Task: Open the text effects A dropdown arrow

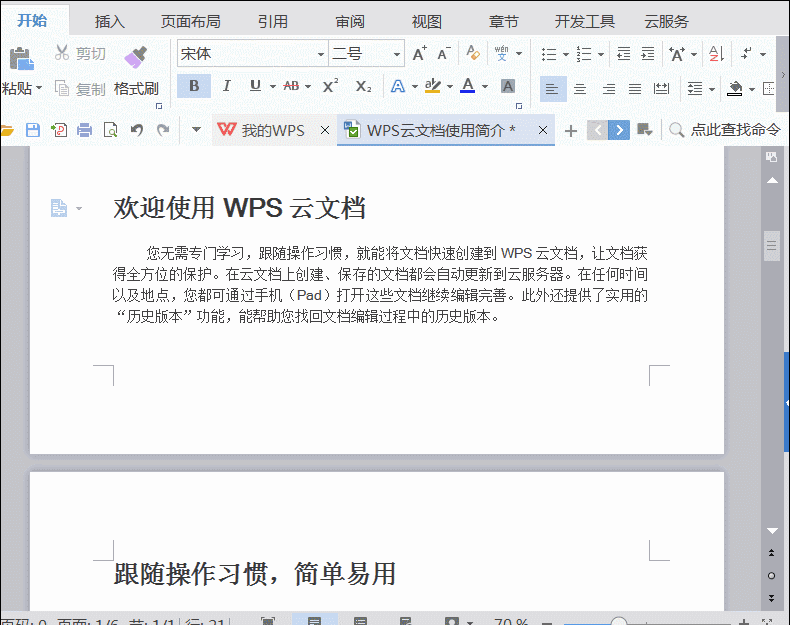Action: [415, 87]
